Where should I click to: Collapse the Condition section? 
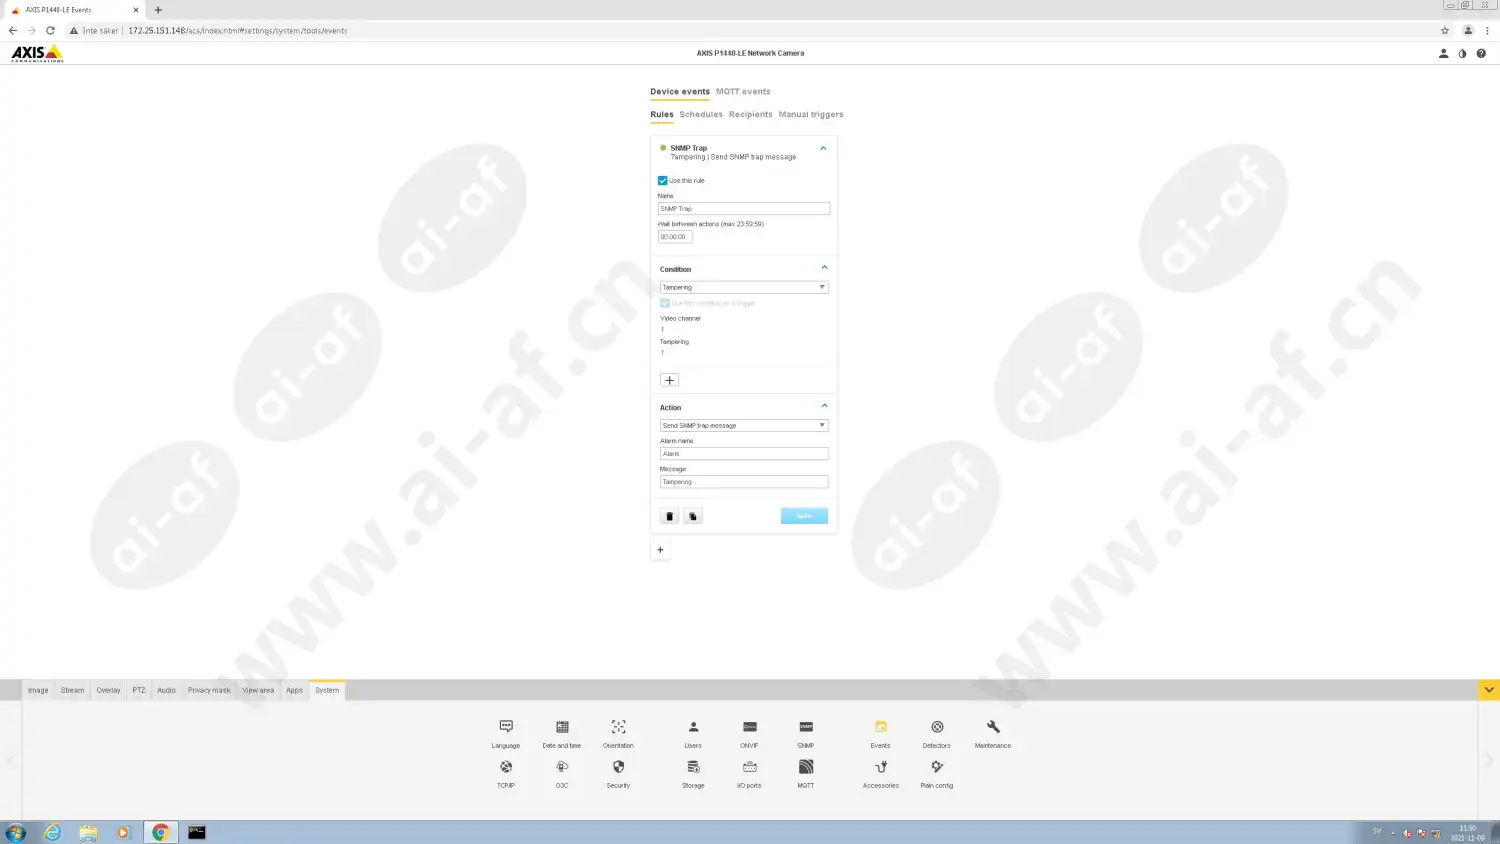pos(824,268)
